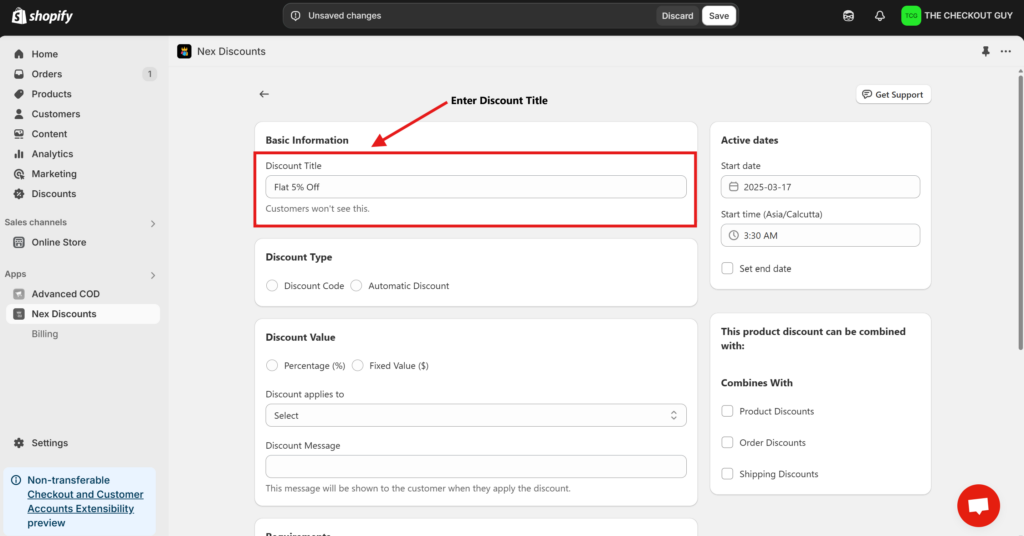Enable the Set end date checkbox
This screenshot has width=1024, height=536.
[x=727, y=269]
